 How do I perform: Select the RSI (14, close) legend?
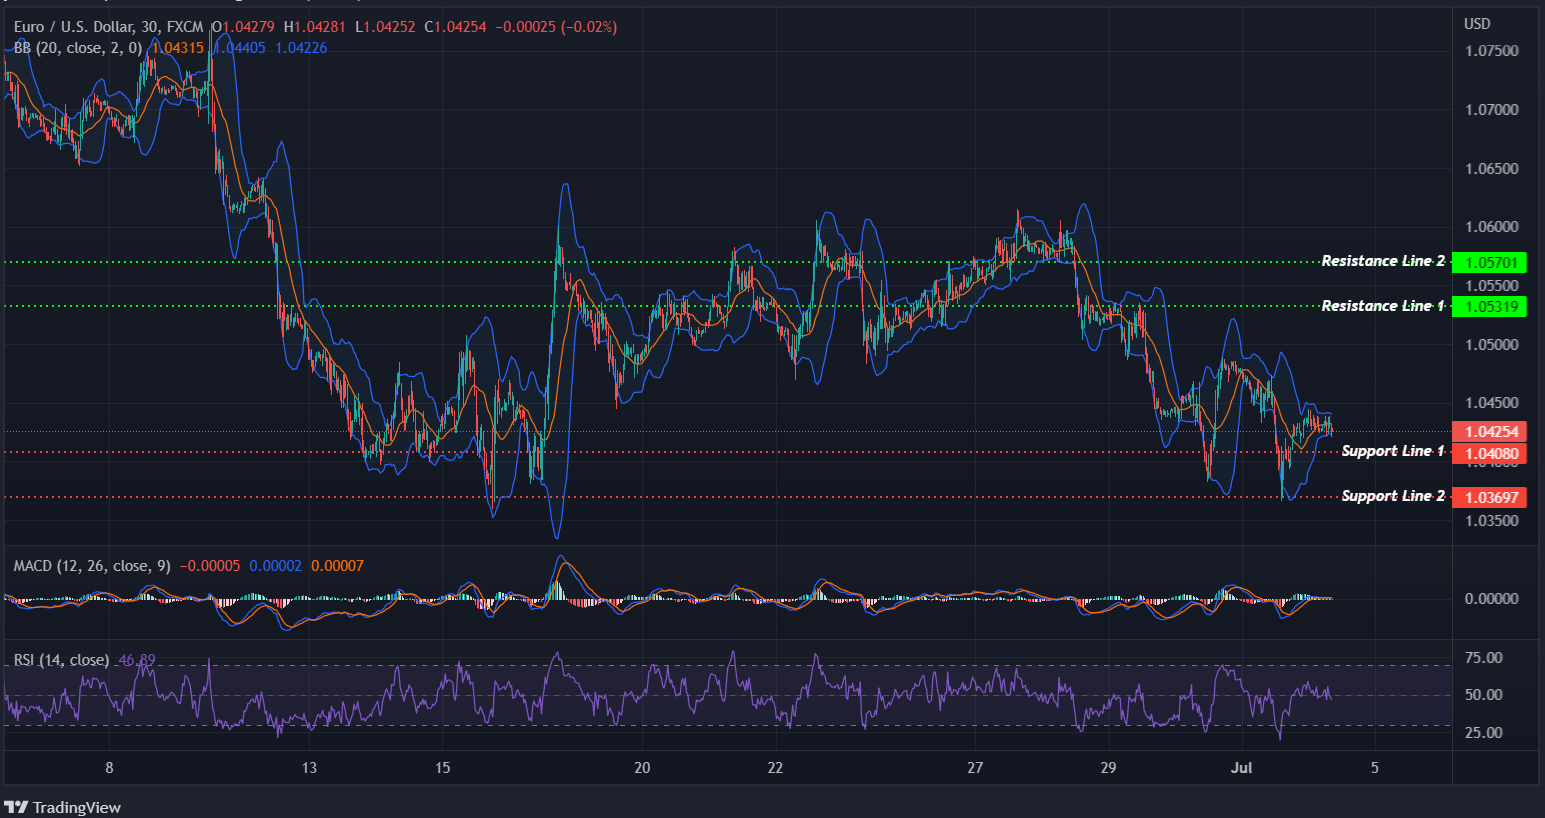pyautogui.click(x=60, y=659)
